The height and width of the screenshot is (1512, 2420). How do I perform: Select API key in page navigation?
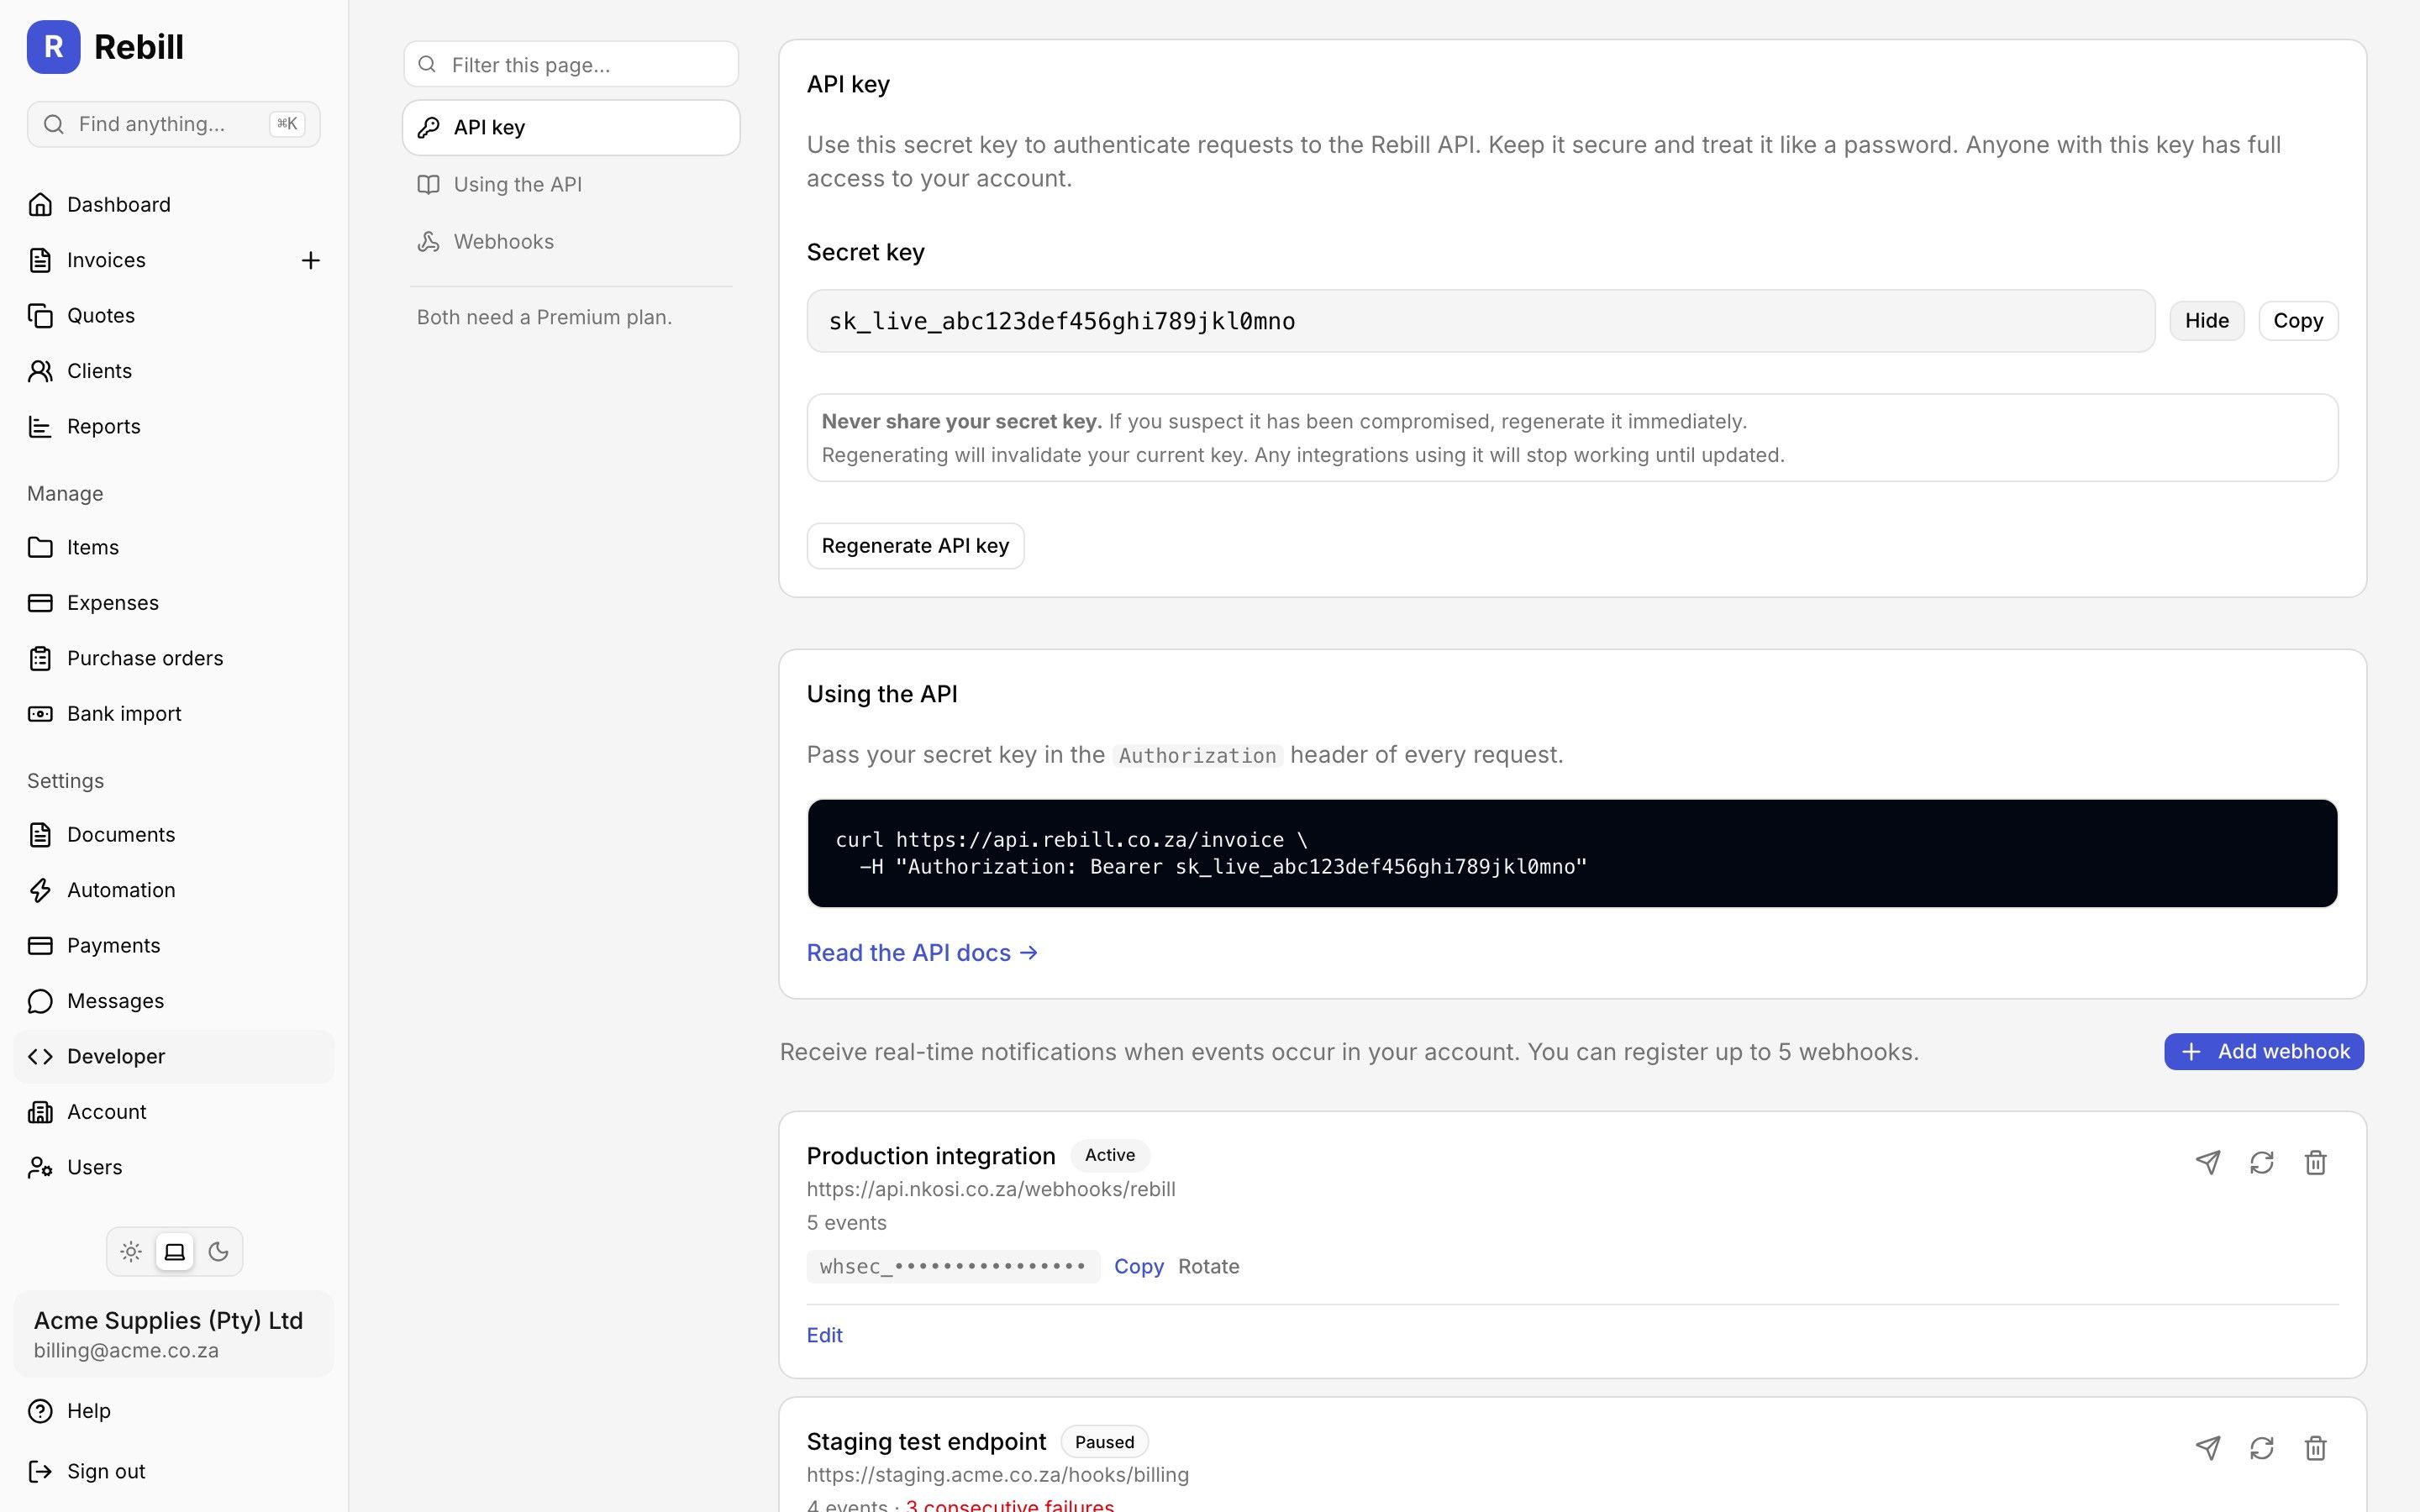point(571,128)
